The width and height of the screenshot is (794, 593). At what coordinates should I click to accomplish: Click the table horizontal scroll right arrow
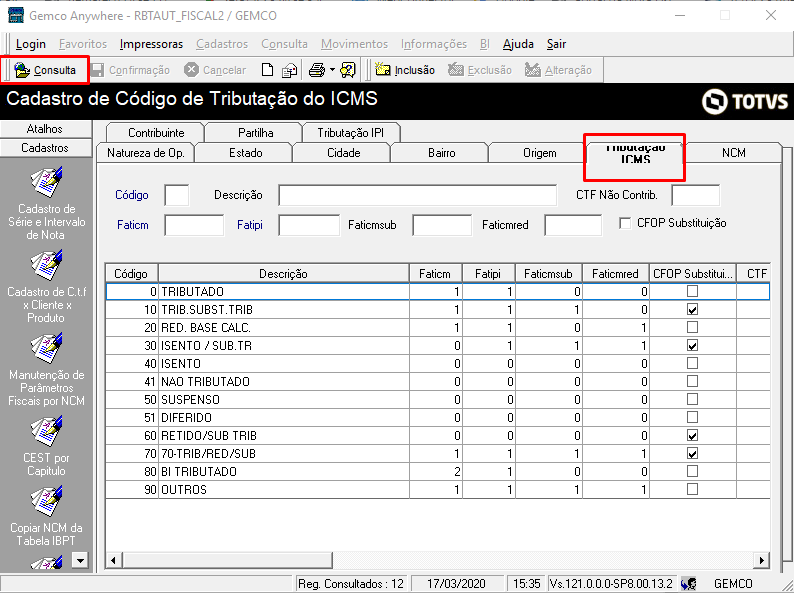pyautogui.click(x=762, y=560)
